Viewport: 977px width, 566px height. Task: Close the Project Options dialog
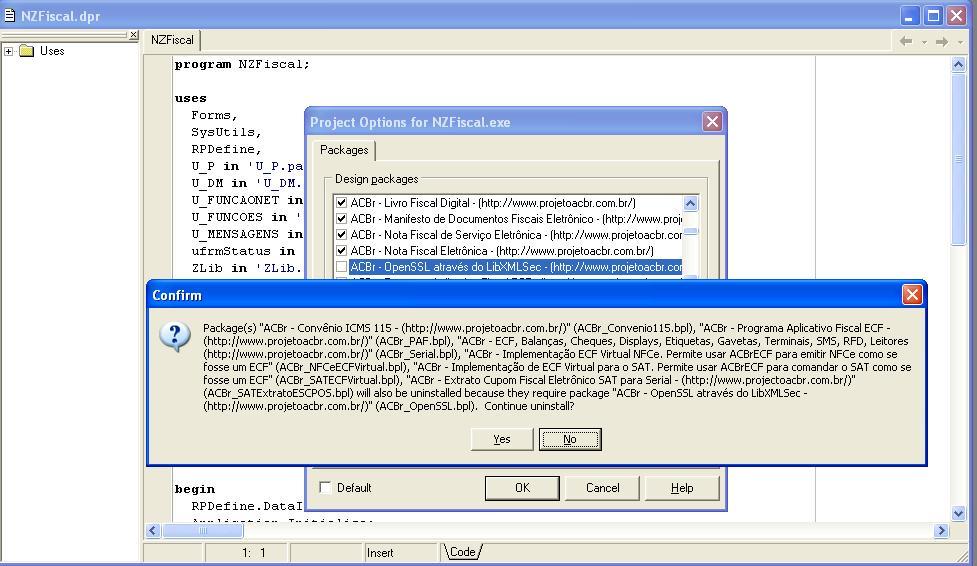point(712,122)
